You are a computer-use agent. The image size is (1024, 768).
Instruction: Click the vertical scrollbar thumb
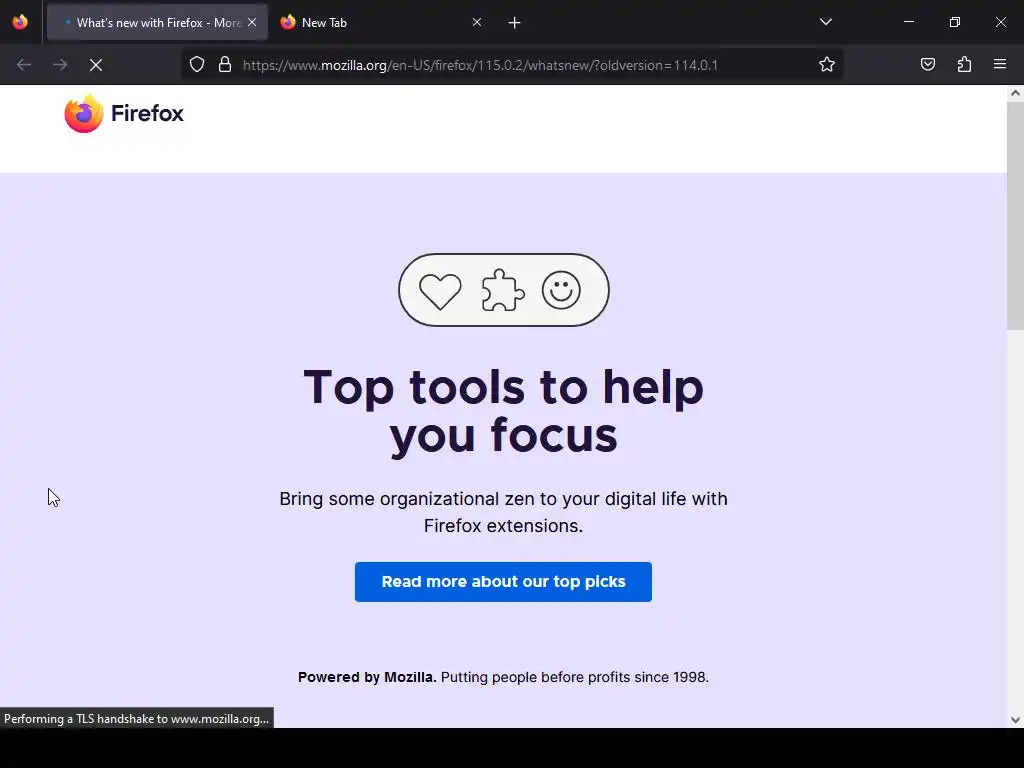pyautogui.click(x=1015, y=216)
